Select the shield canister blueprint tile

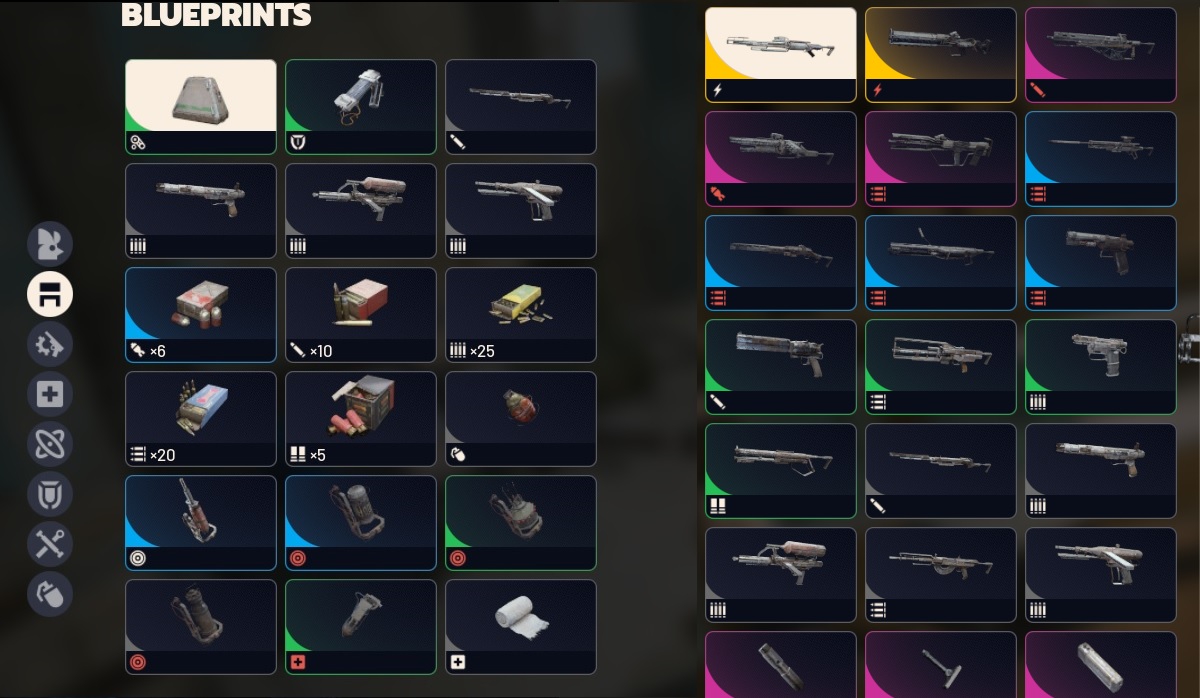[x=361, y=107]
